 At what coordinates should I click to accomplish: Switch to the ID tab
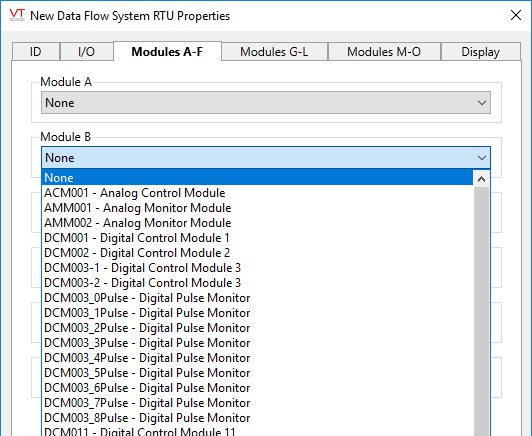tap(36, 52)
